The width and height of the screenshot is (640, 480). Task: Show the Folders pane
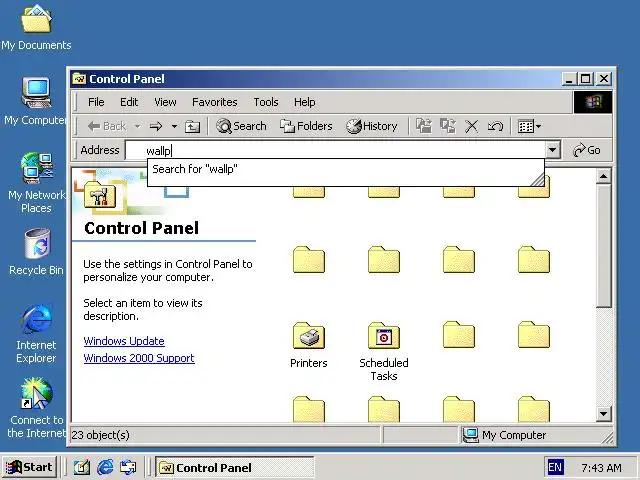[306, 126]
